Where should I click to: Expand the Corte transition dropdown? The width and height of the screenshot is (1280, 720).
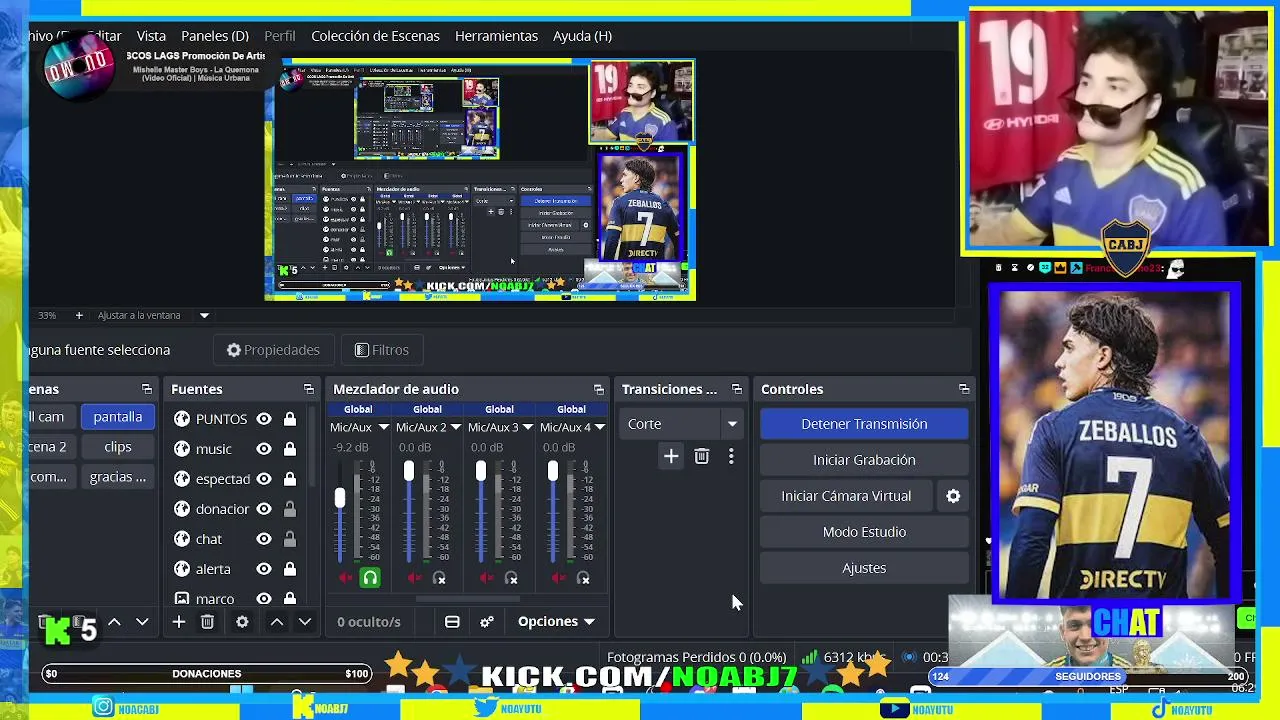pos(732,424)
